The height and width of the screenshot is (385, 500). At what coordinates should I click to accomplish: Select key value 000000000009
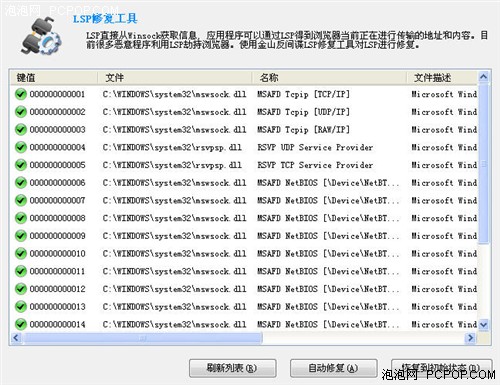tap(57, 236)
